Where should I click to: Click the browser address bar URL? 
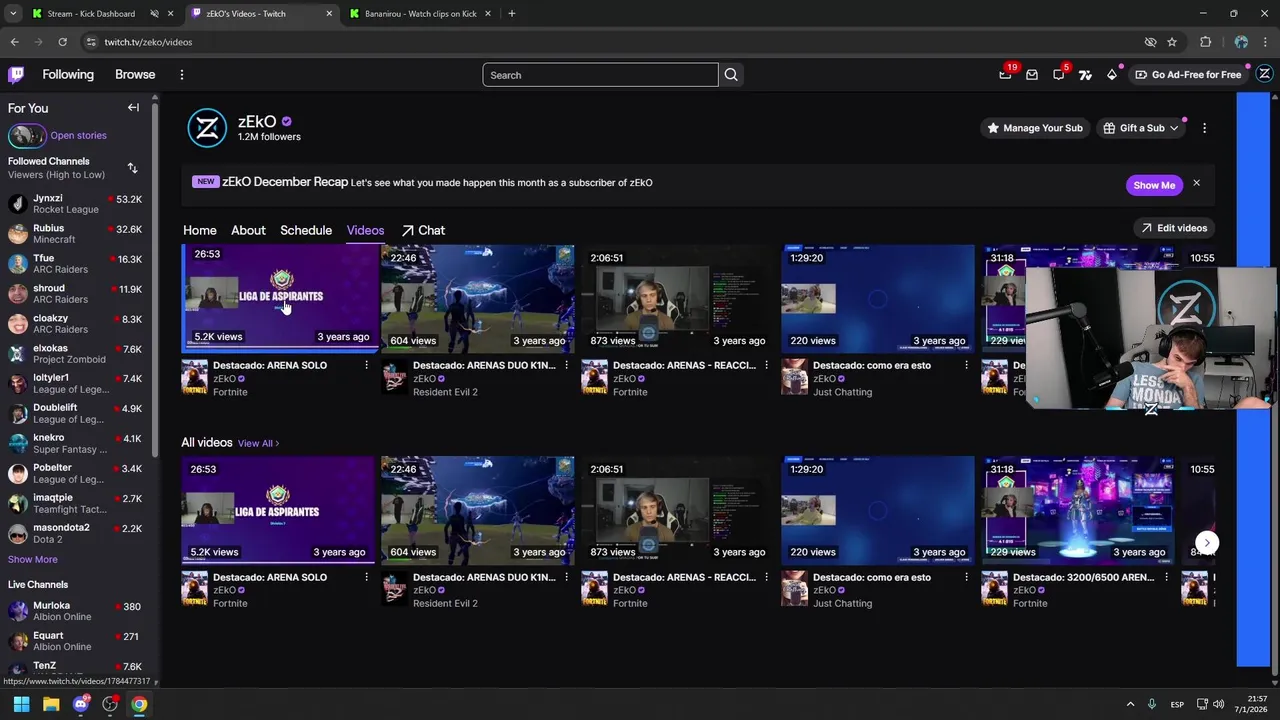(x=148, y=42)
